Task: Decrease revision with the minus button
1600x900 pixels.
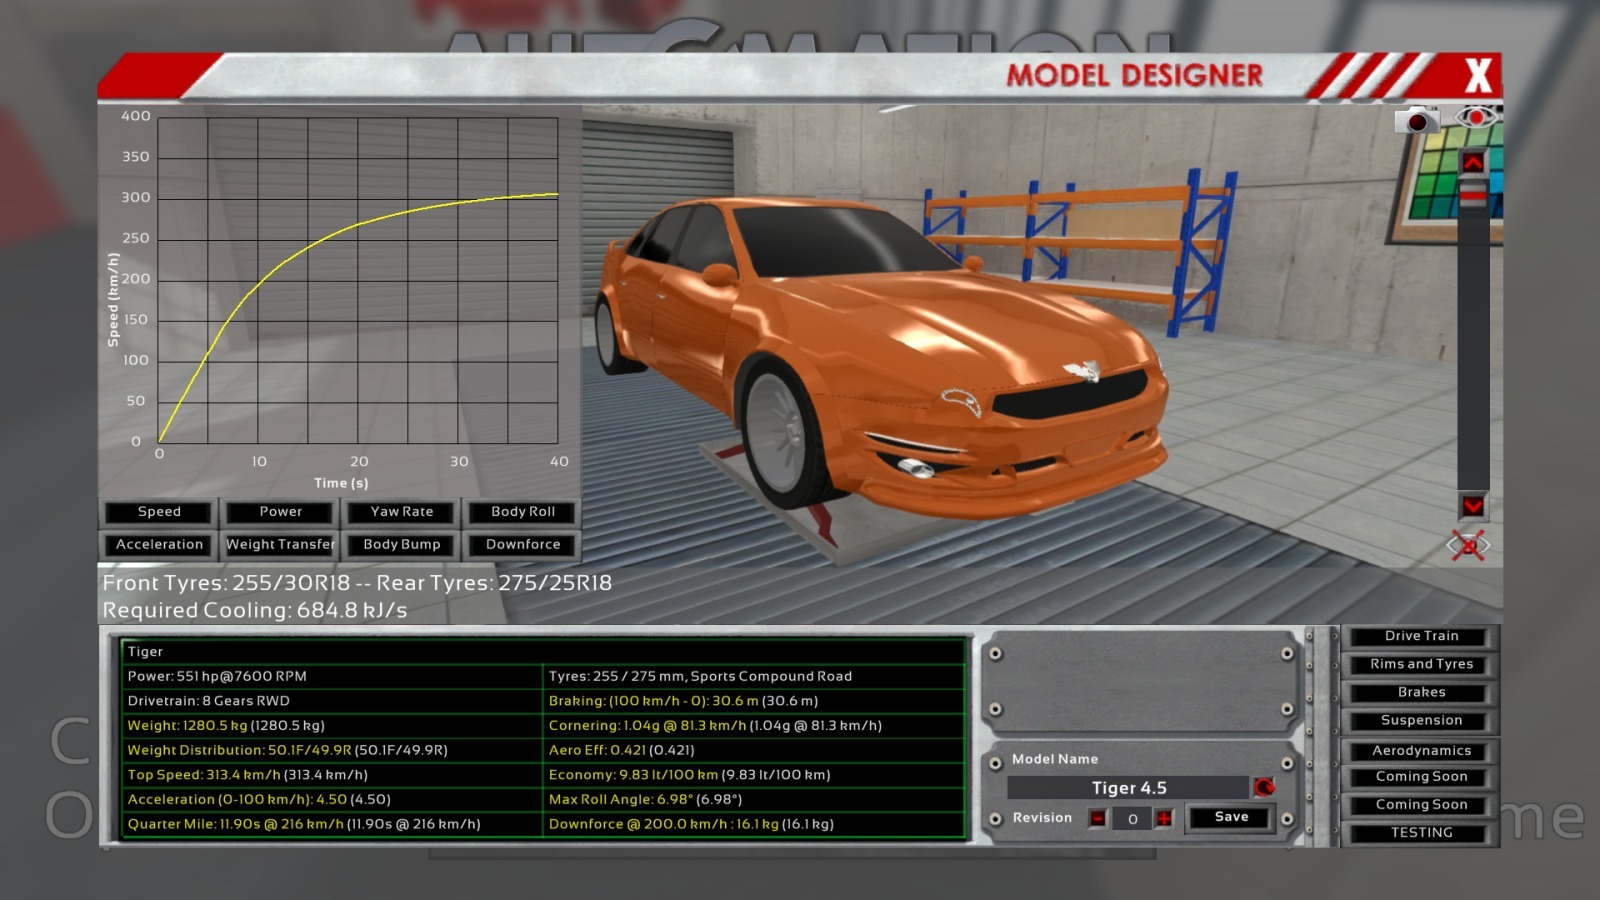Action: click(1098, 818)
